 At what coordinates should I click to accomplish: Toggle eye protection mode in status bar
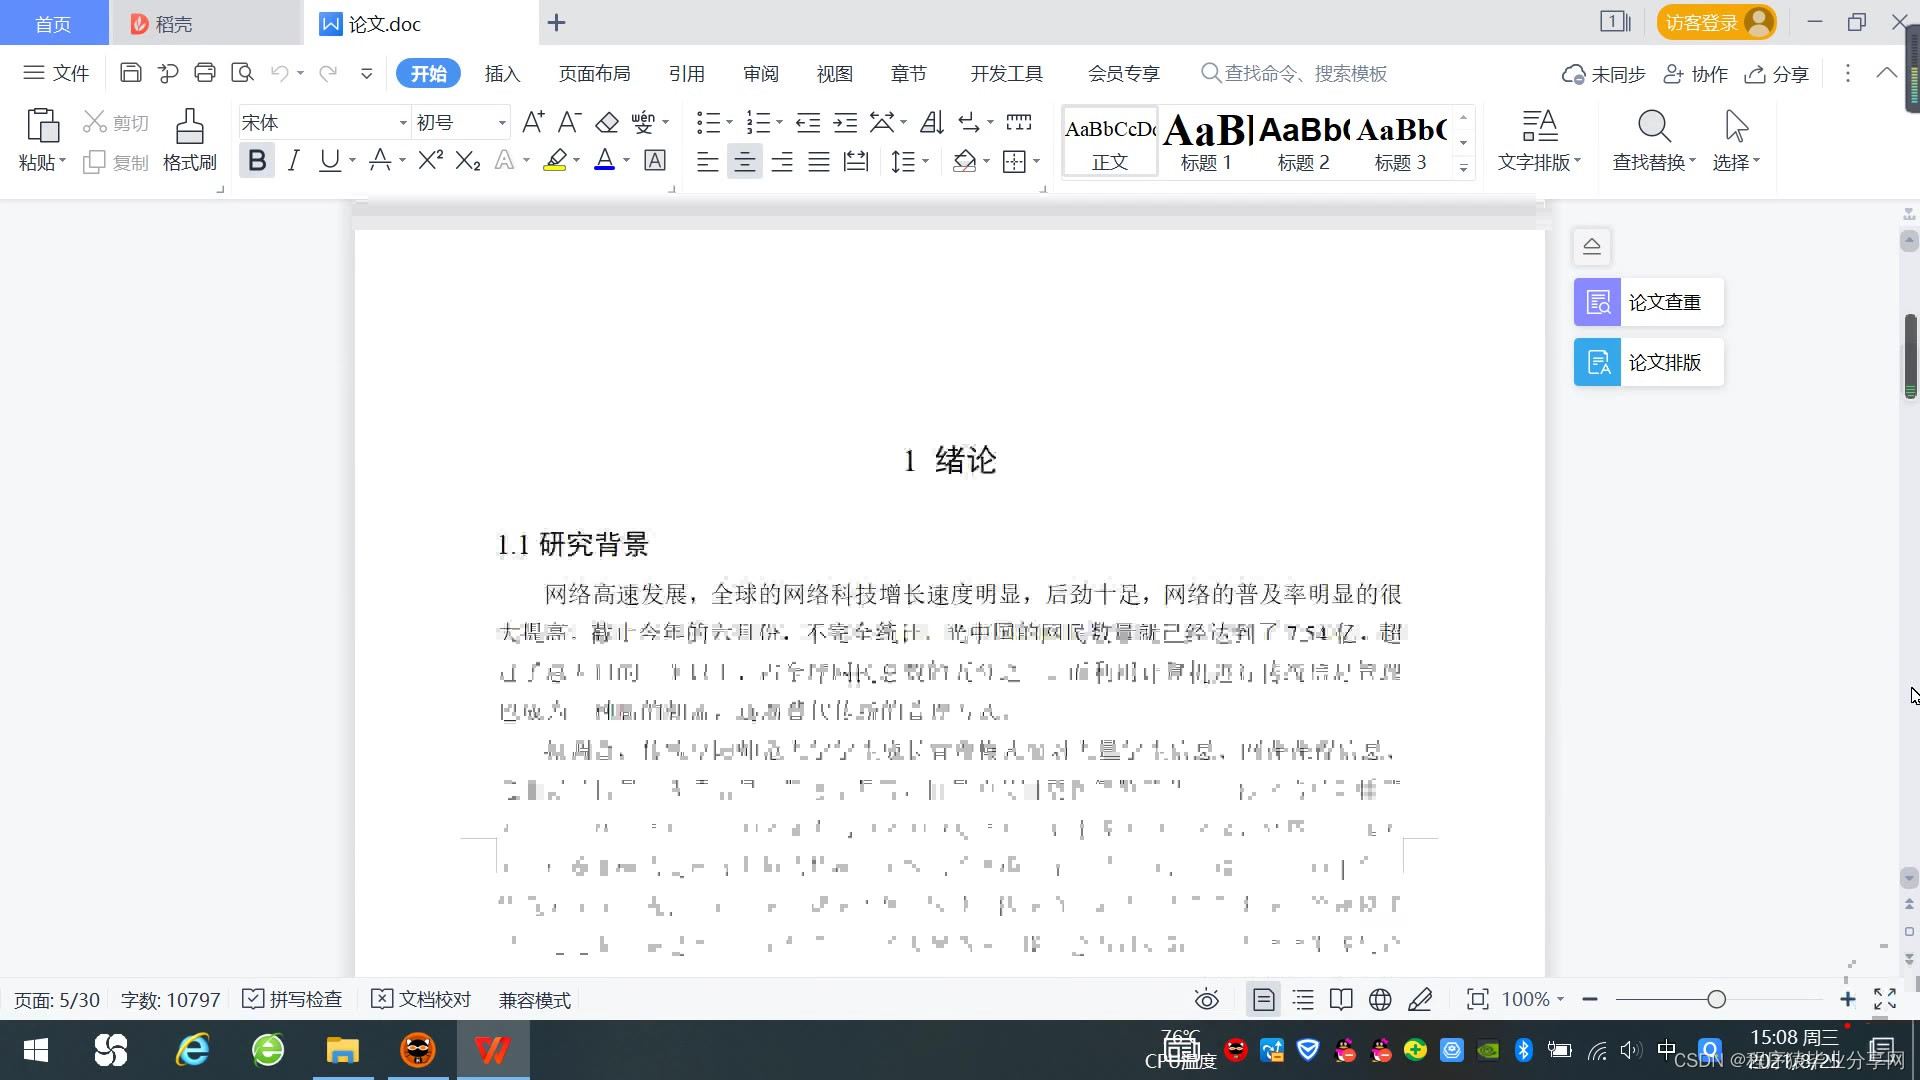1206,1000
